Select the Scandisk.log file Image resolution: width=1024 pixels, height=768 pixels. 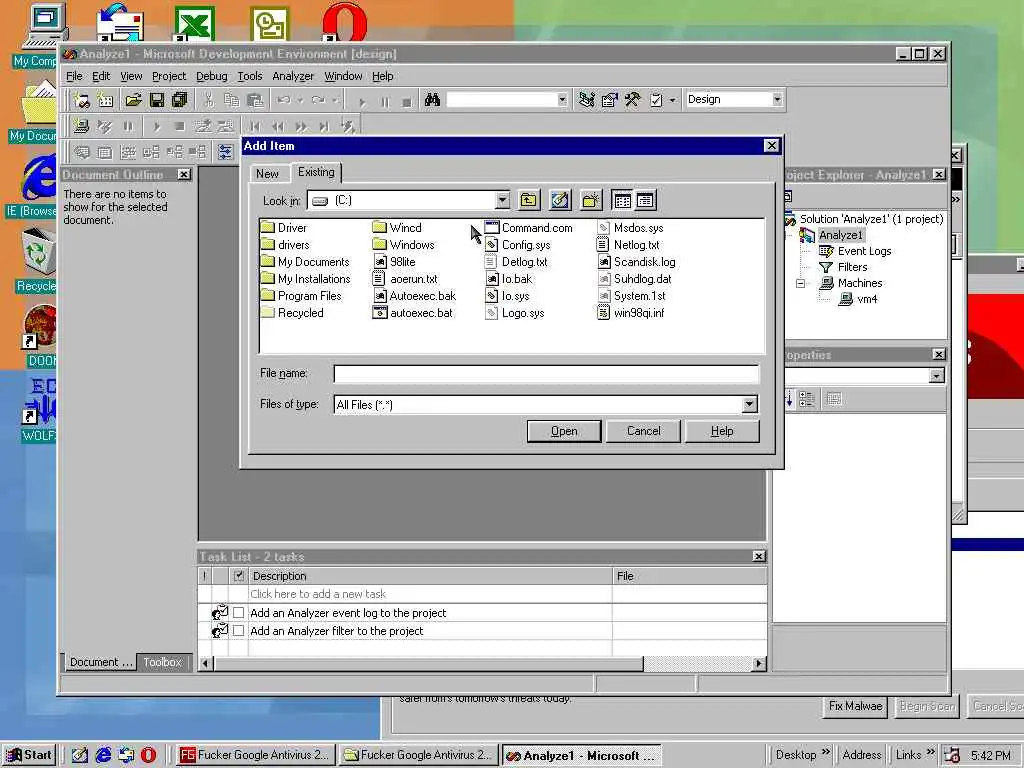click(637, 262)
